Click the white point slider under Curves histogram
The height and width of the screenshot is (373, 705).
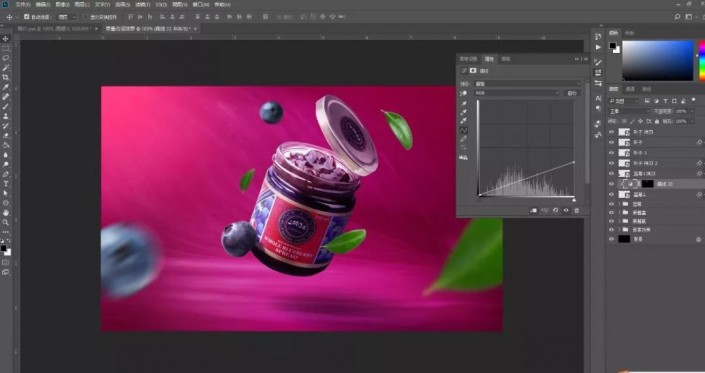pos(574,199)
